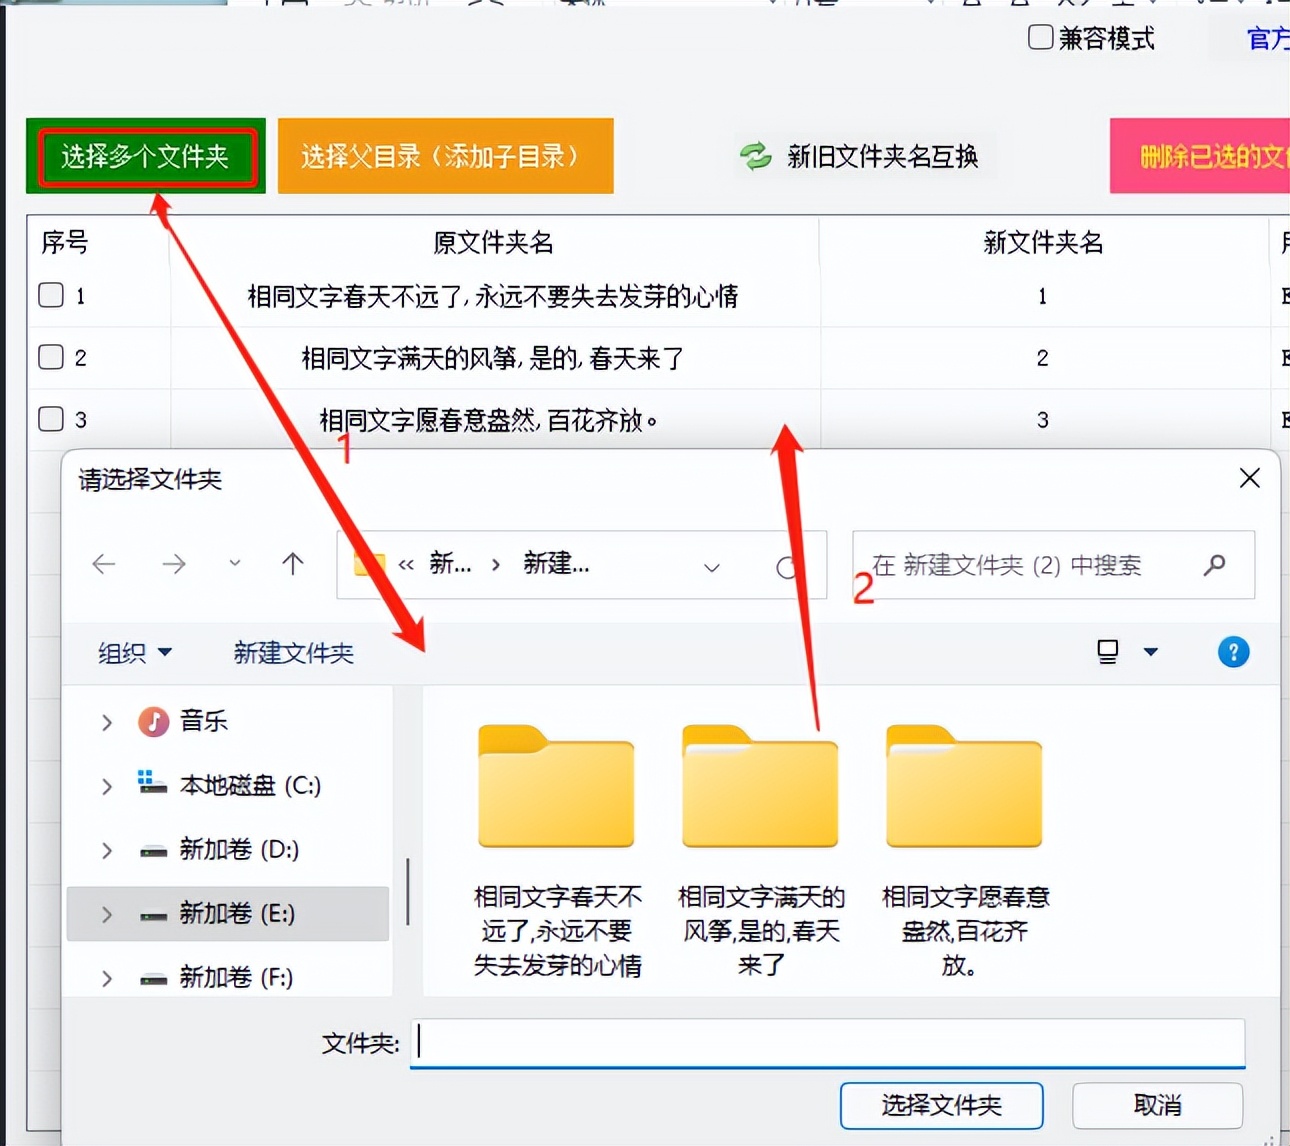This screenshot has height=1146, width=1290.
Task: Click the folder icon in the address breadcrumb
Action: 369,564
